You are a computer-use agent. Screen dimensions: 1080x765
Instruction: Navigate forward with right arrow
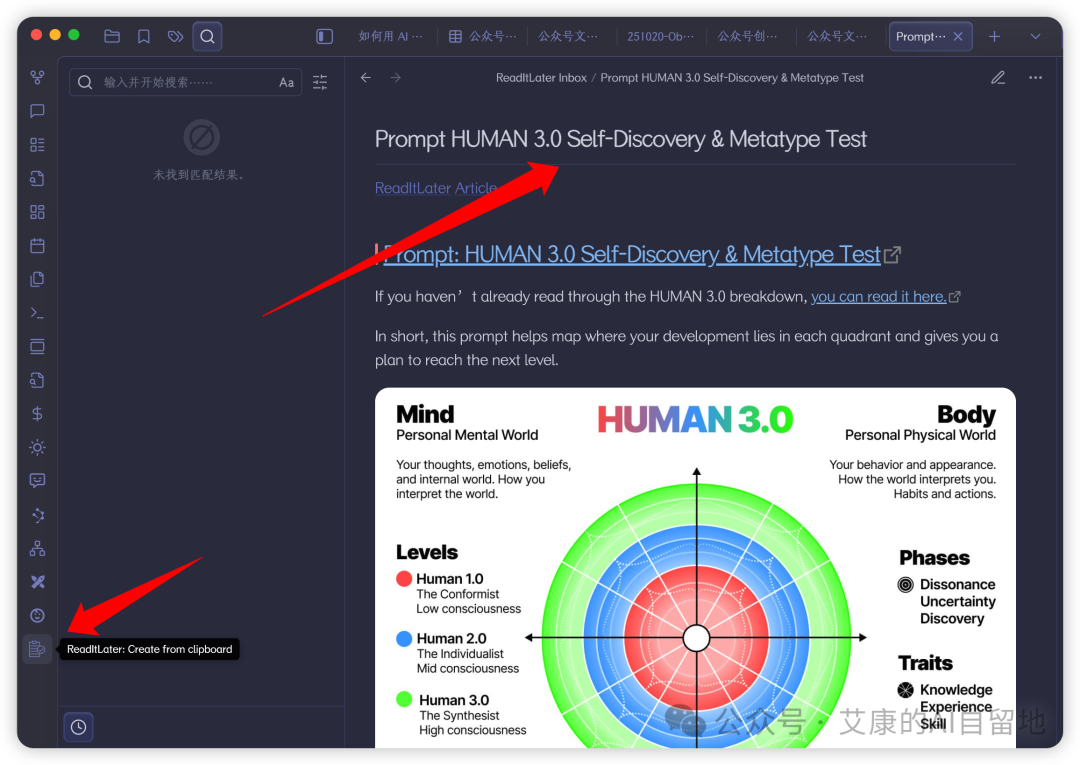coord(396,78)
